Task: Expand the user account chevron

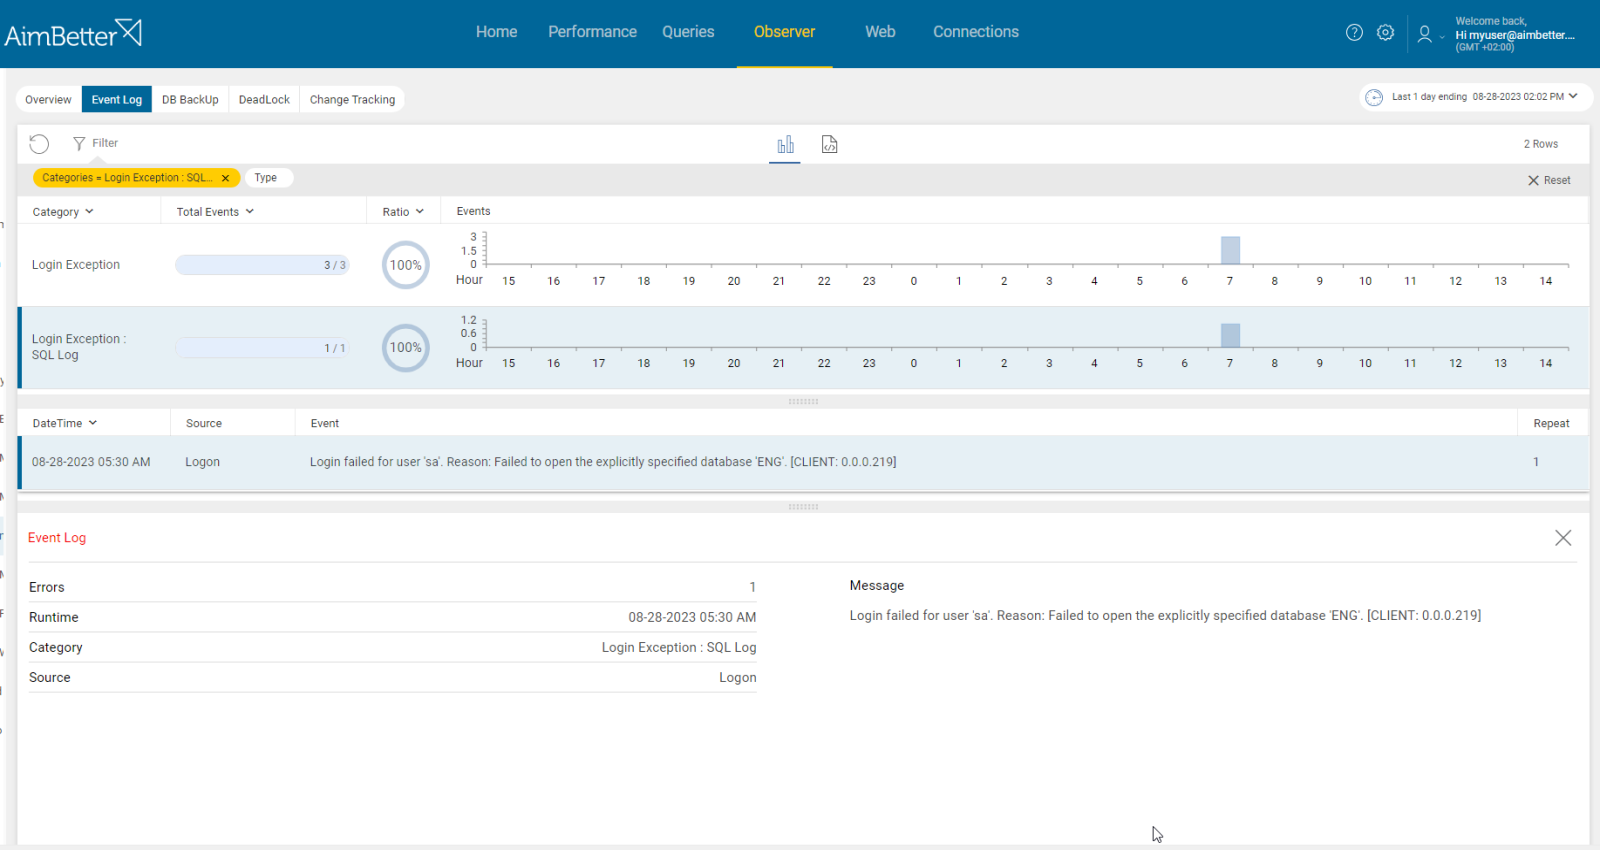Action: (1442, 38)
